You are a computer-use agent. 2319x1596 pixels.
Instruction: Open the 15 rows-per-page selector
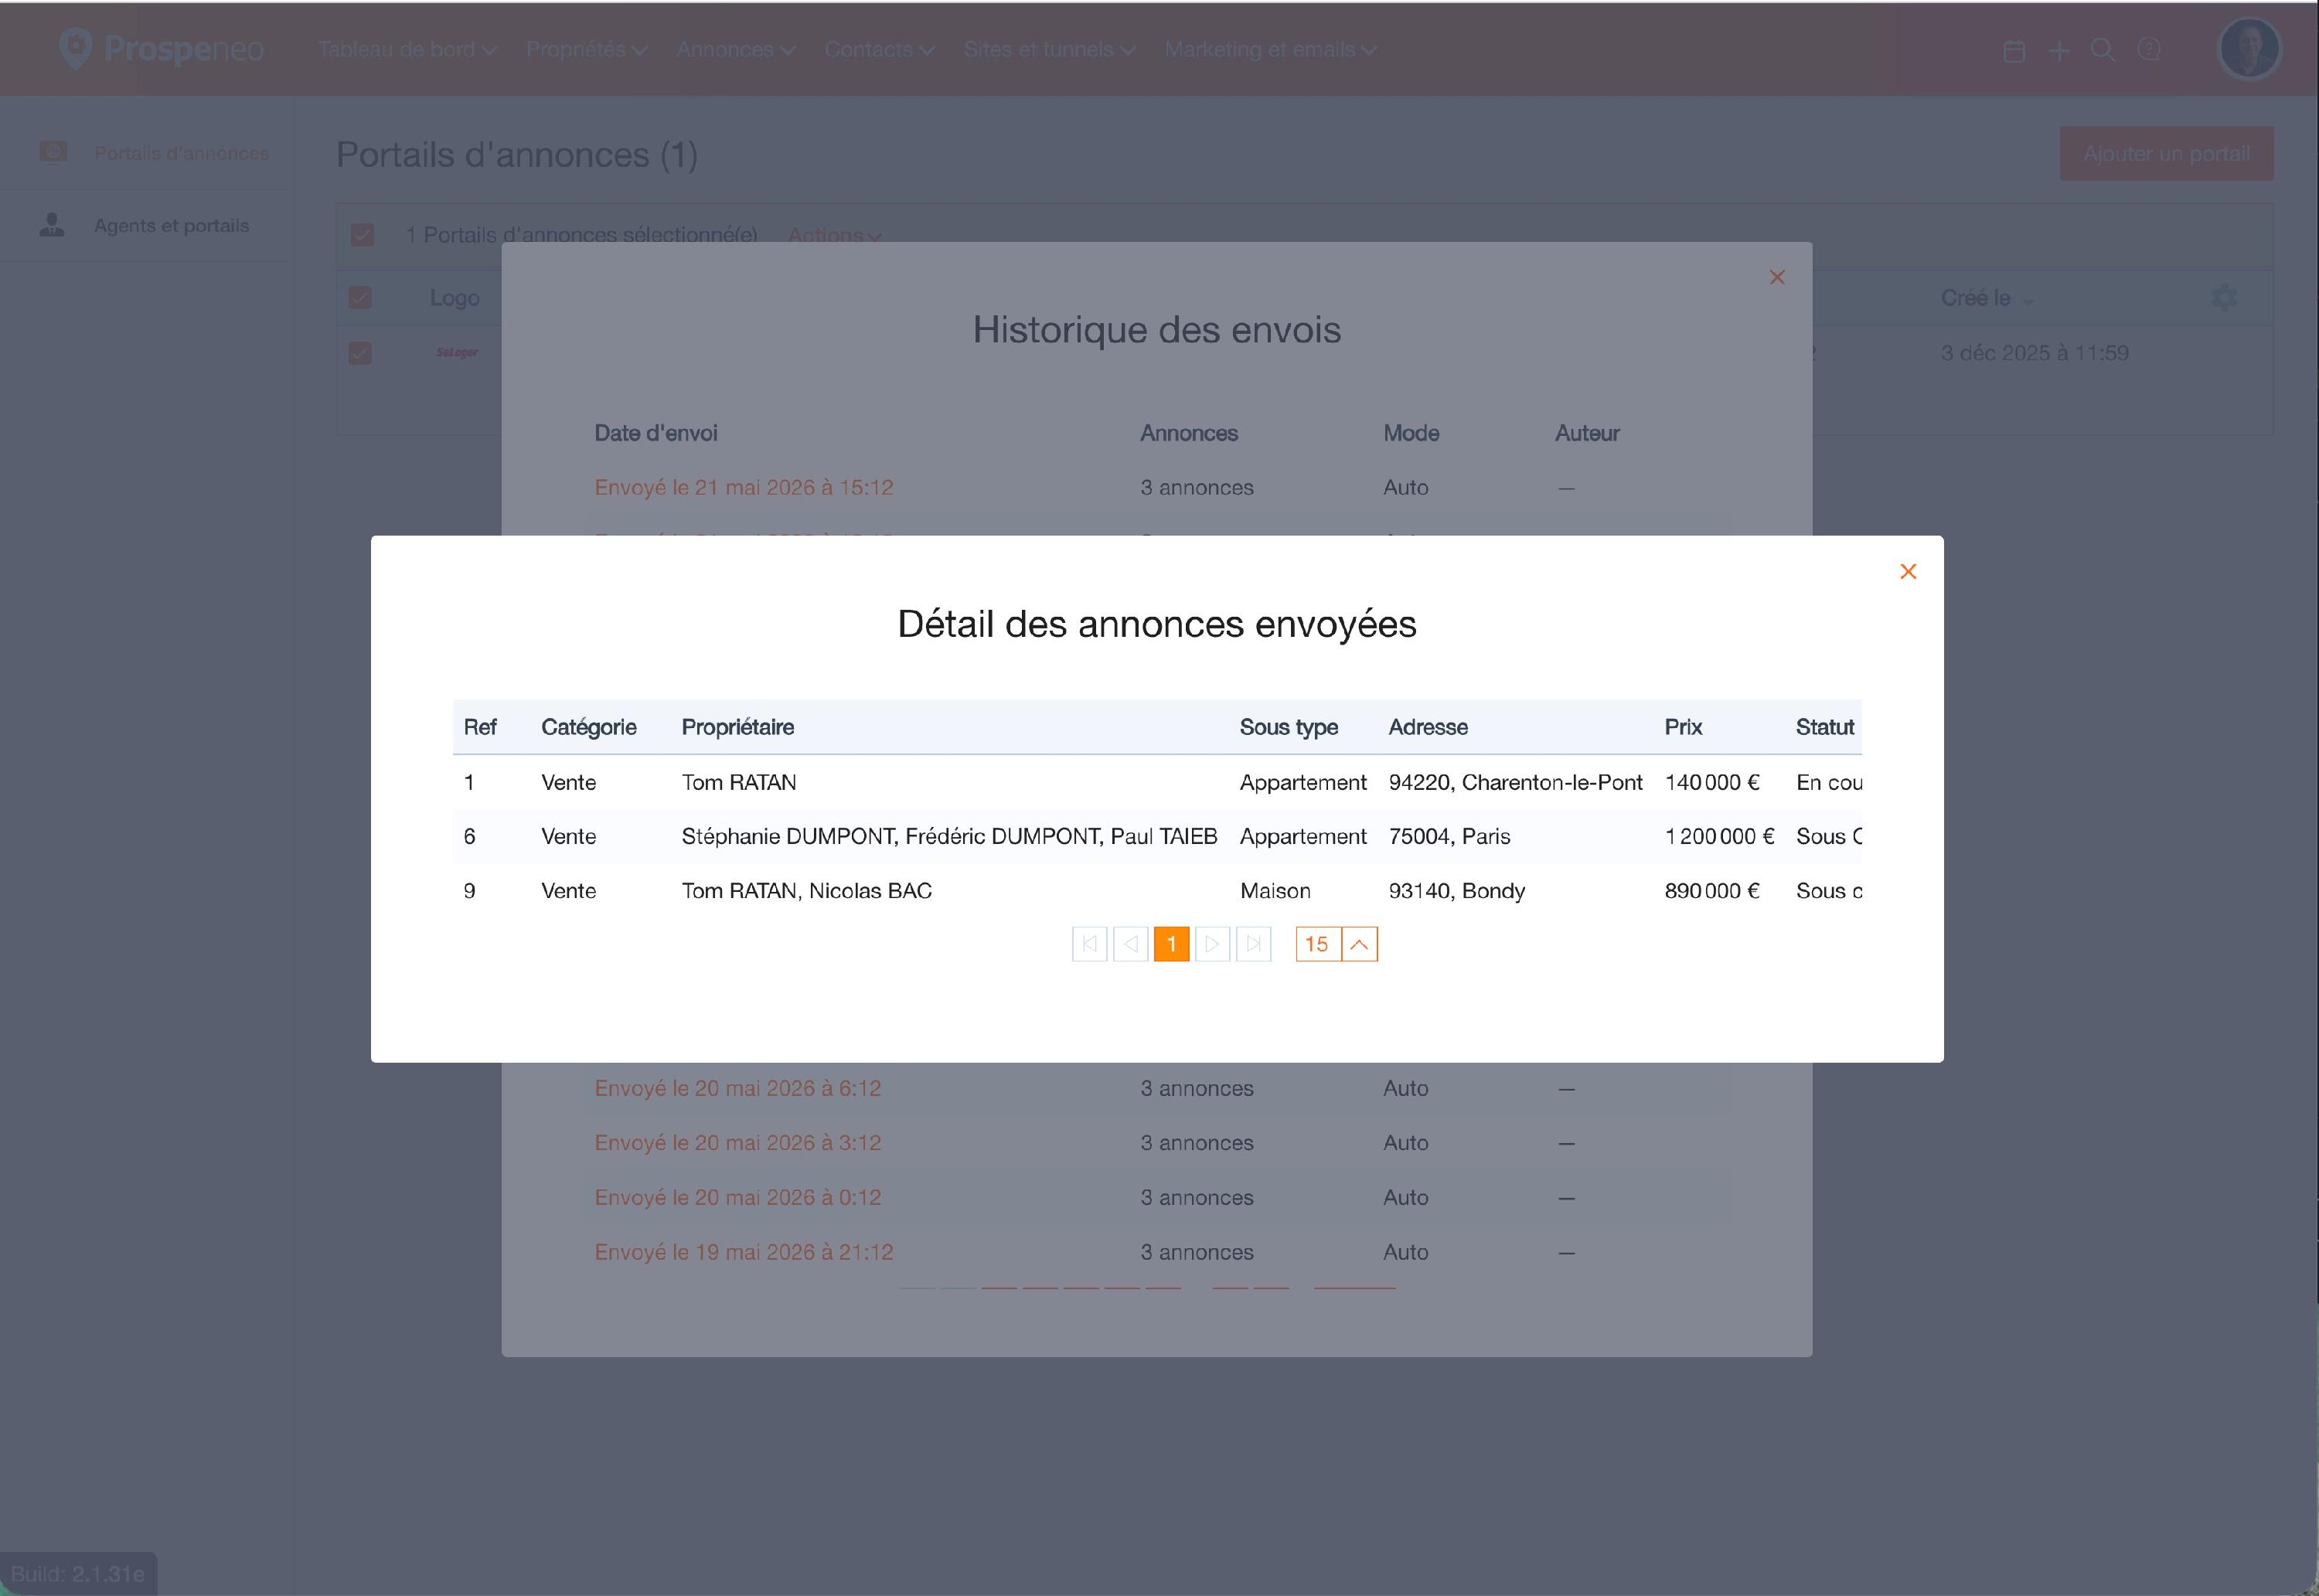[x=1336, y=944]
